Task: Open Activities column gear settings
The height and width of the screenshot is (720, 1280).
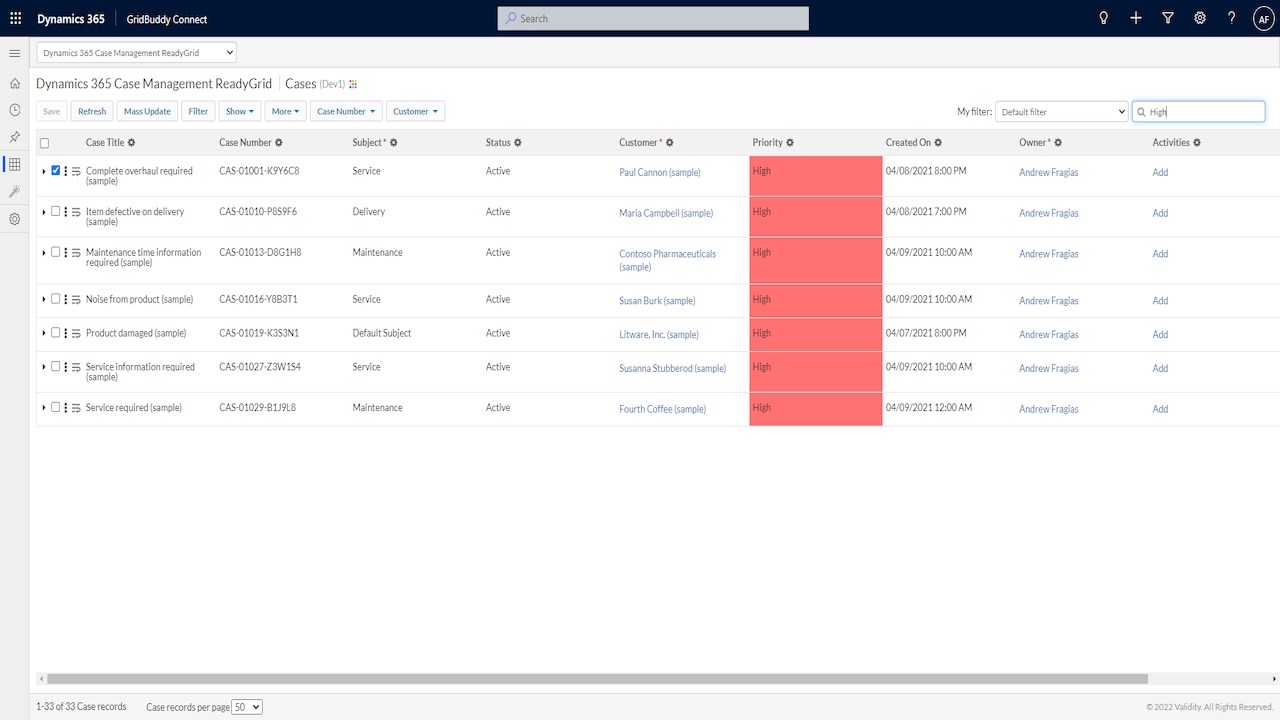Action: click(1197, 143)
